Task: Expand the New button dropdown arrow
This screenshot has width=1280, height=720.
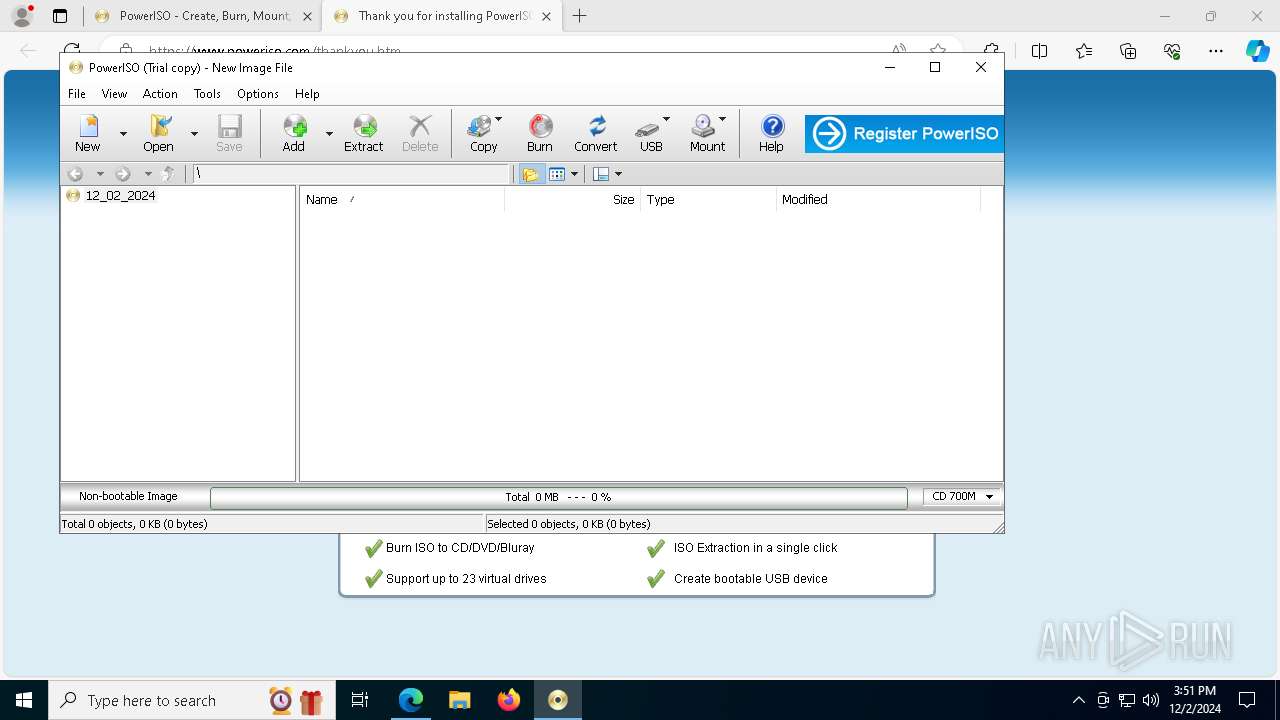Action: (x=123, y=134)
